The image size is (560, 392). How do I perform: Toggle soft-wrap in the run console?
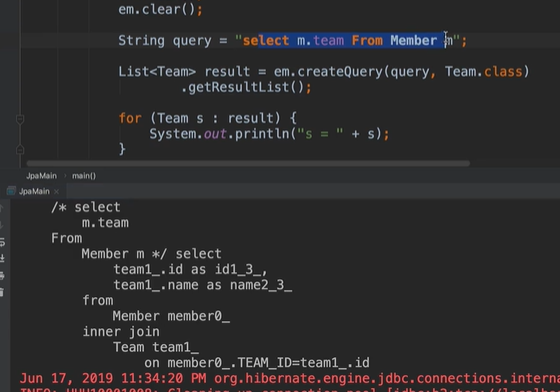pos(2,242)
